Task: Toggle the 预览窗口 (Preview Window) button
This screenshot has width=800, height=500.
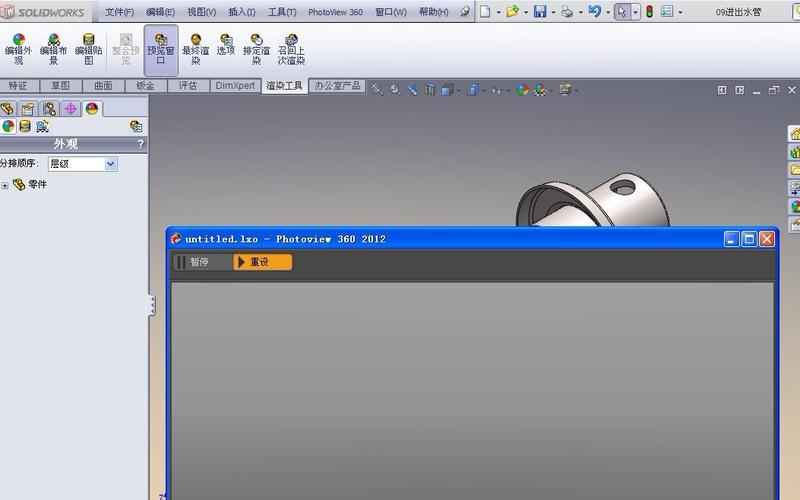Action: [160, 49]
